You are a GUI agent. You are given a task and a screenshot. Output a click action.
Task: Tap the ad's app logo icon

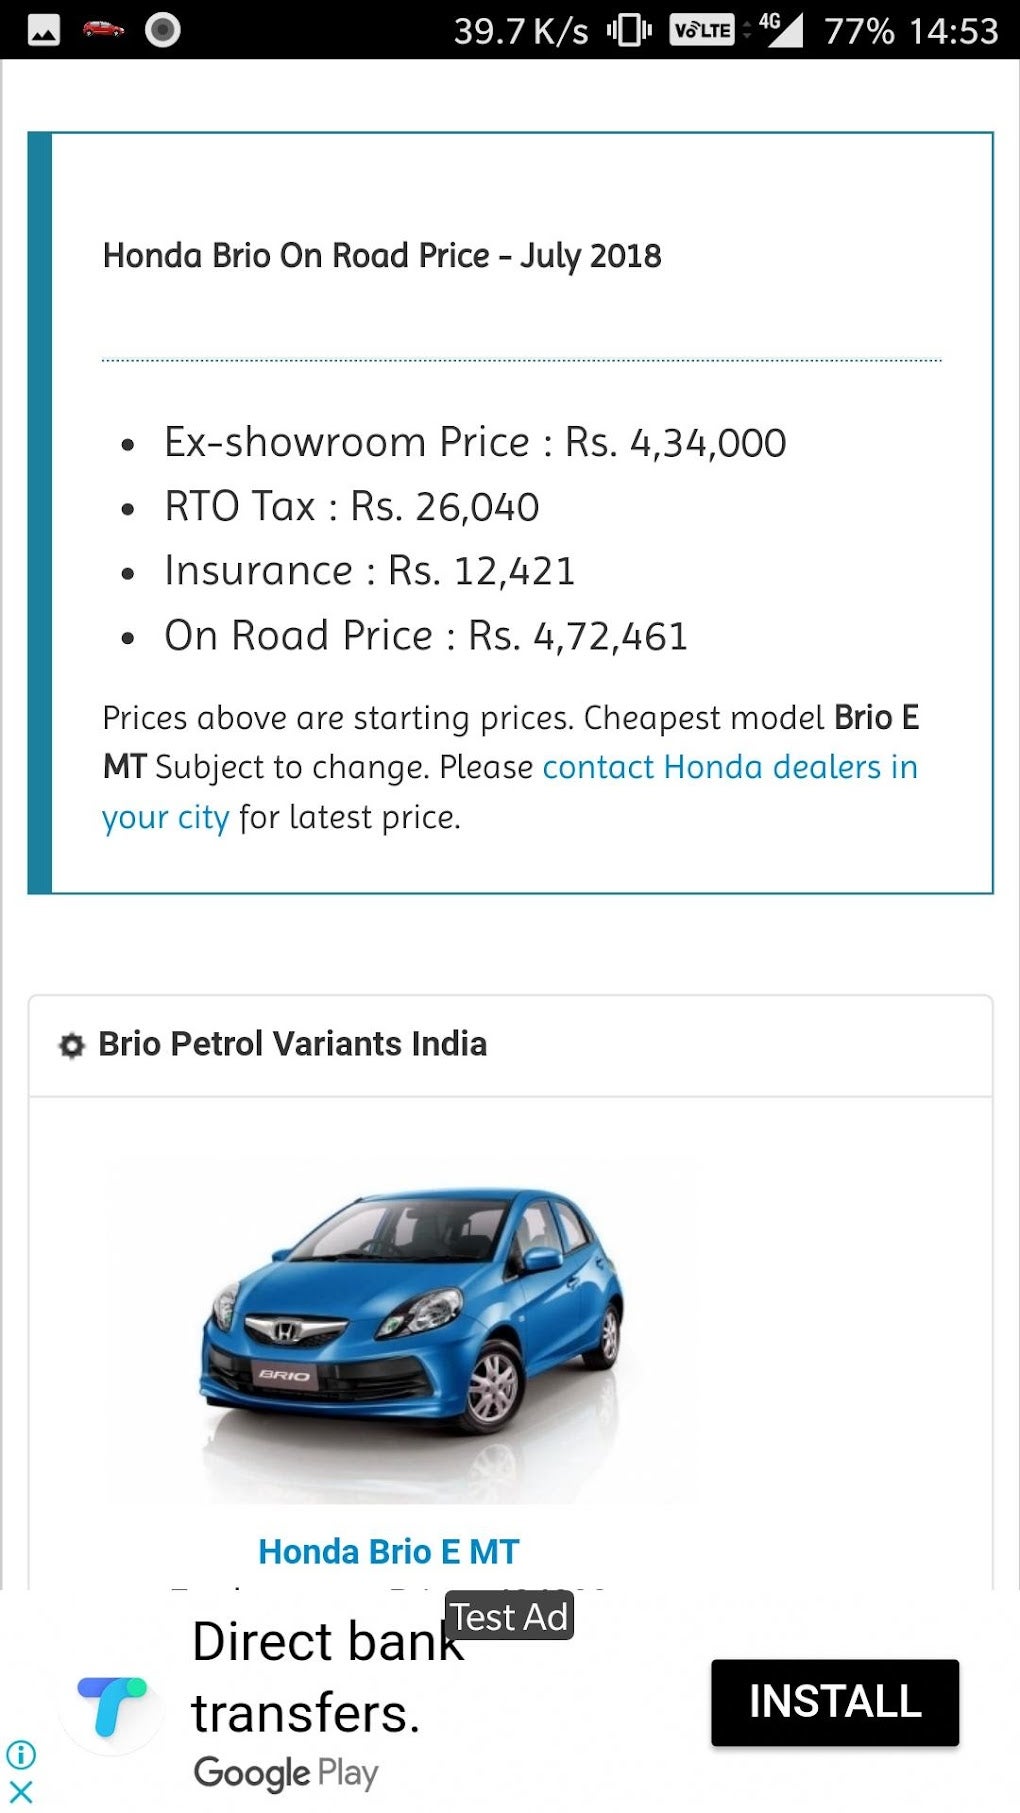(111, 1706)
